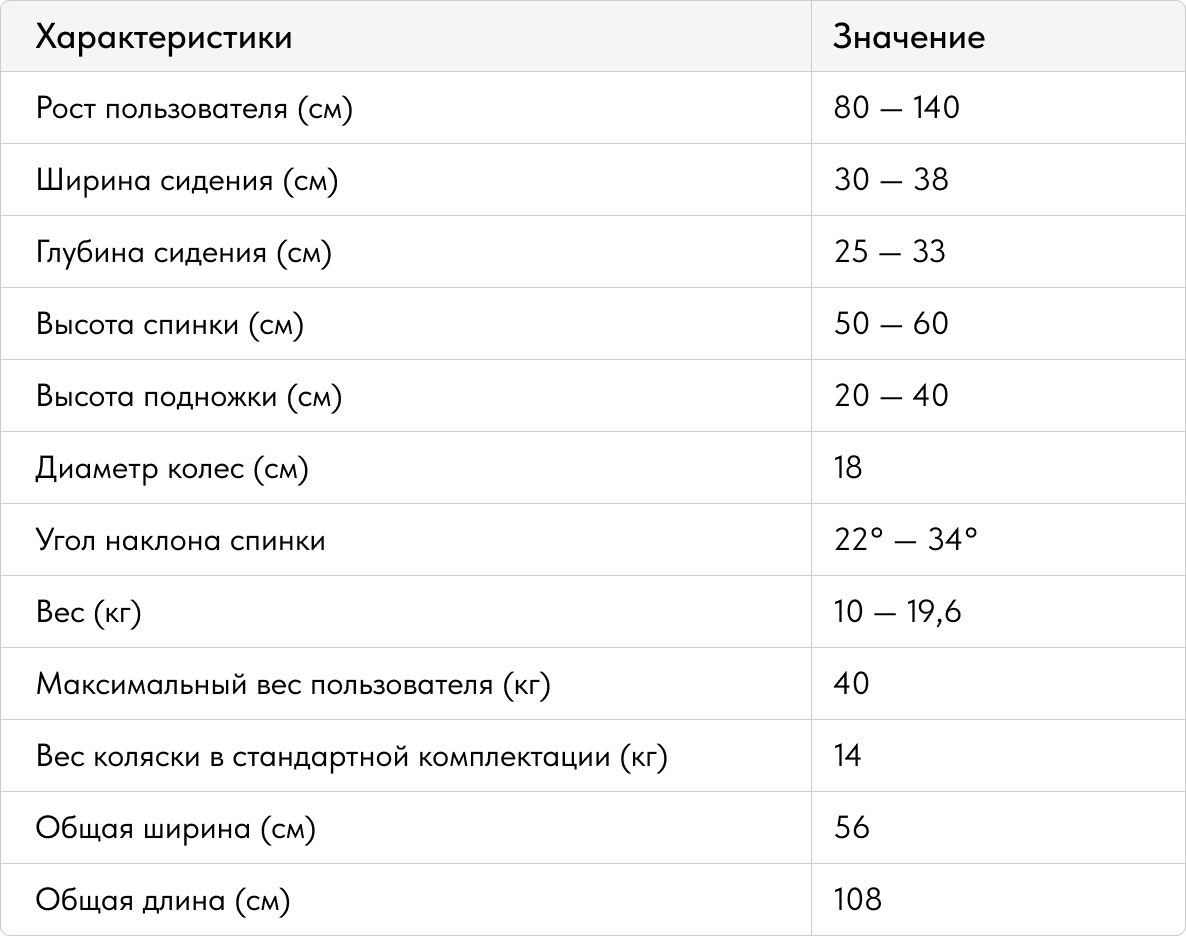
Task: Click the value 25 — 33
Action: tap(890, 251)
